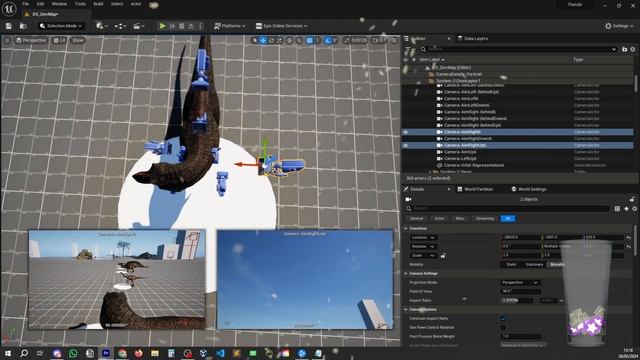Screen dimensions: 640x360
Task: Open the Selection Mode dropdown
Action: (61, 26)
